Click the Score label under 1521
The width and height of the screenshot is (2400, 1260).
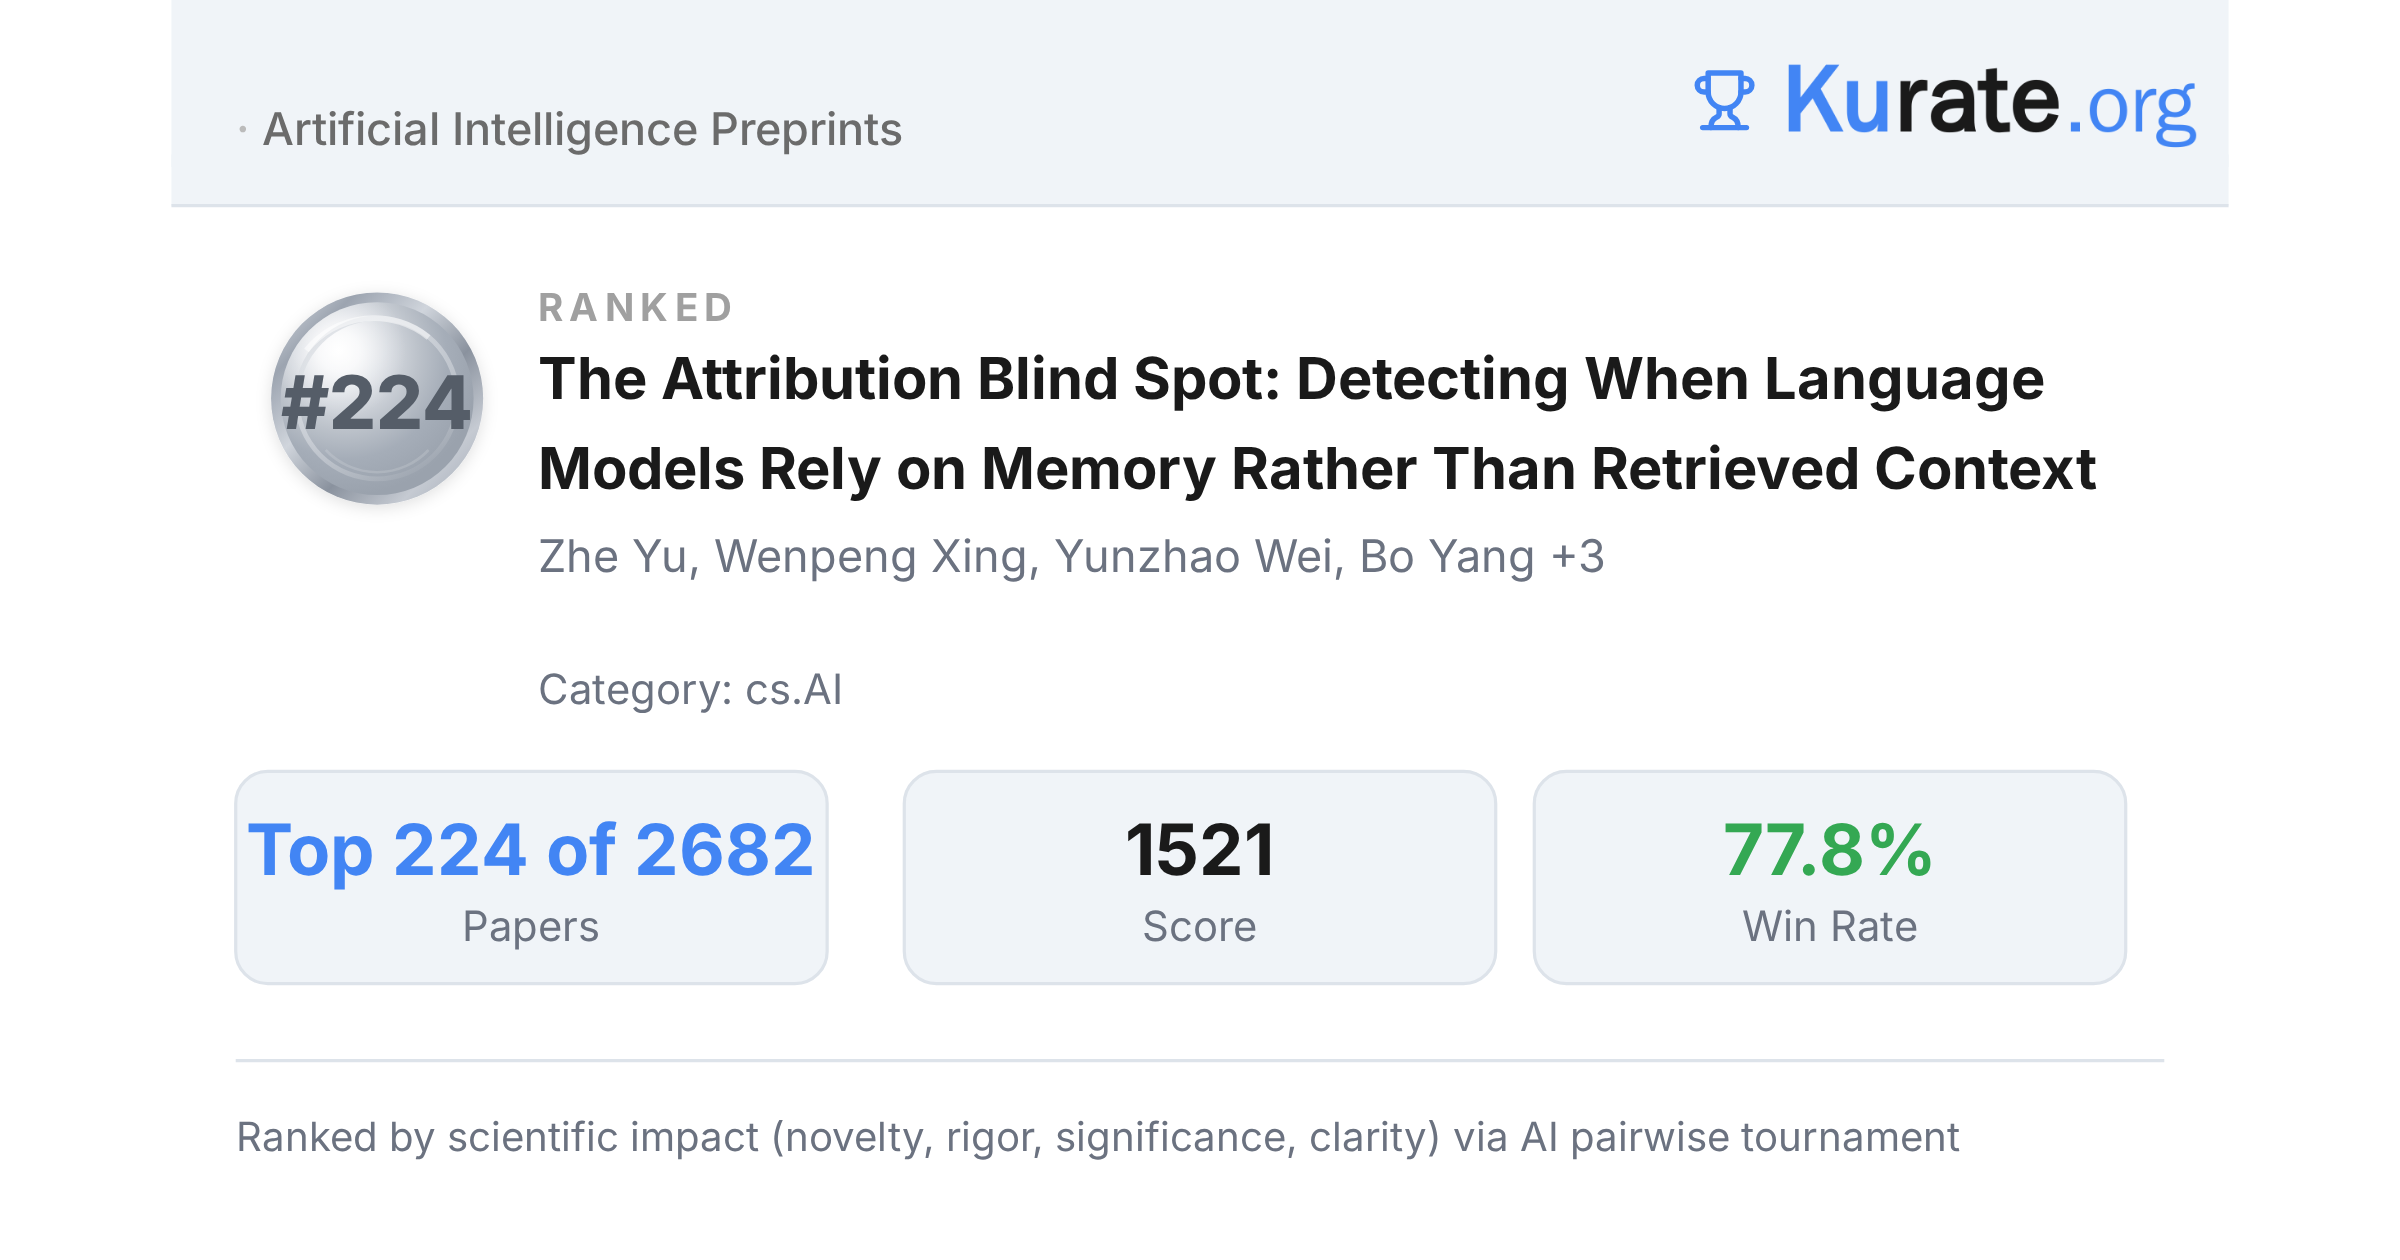1199,927
